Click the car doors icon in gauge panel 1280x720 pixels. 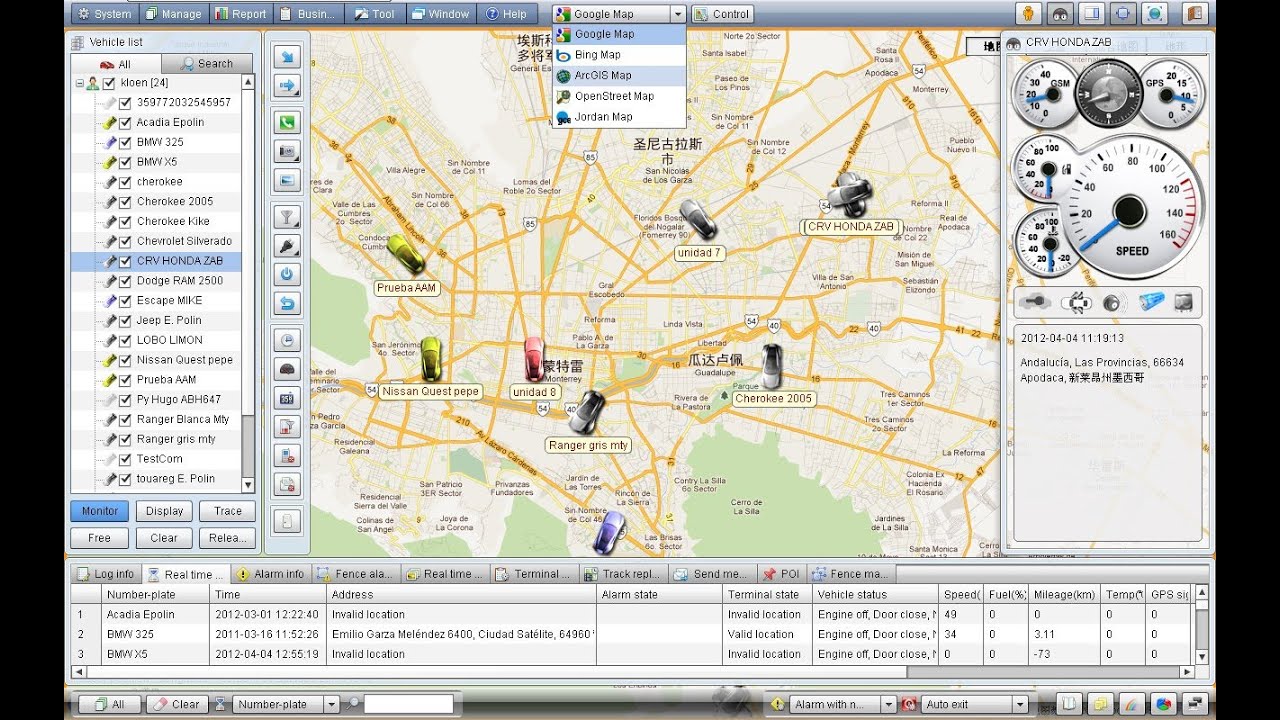tap(1078, 301)
